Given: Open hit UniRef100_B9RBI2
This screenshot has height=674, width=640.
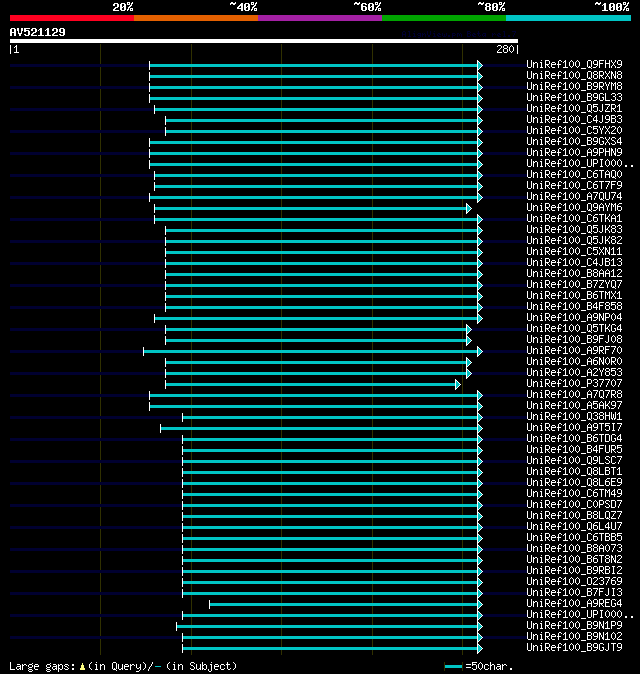Looking at the screenshot, I should [x=574, y=571].
